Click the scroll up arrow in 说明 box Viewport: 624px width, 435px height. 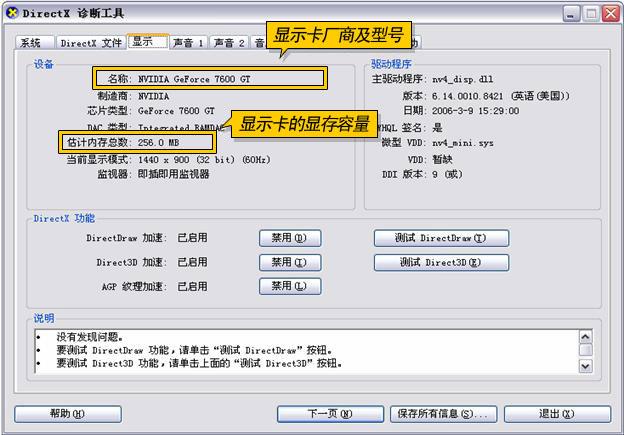tap(585, 337)
